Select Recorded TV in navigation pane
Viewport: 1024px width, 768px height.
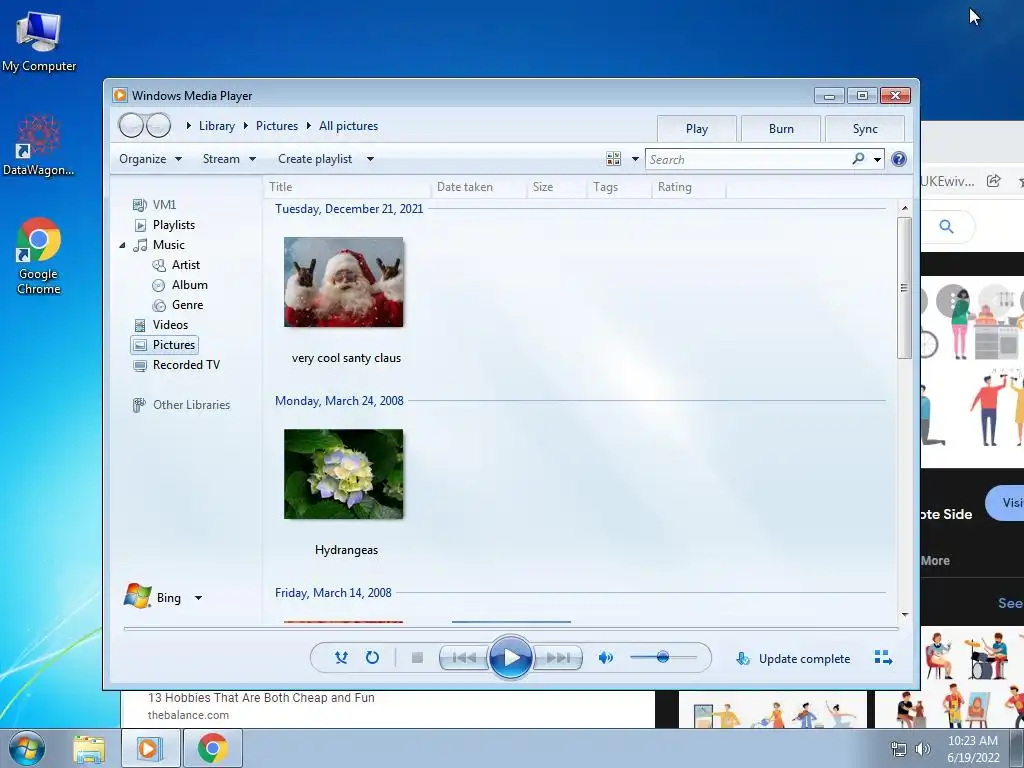point(177,365)
